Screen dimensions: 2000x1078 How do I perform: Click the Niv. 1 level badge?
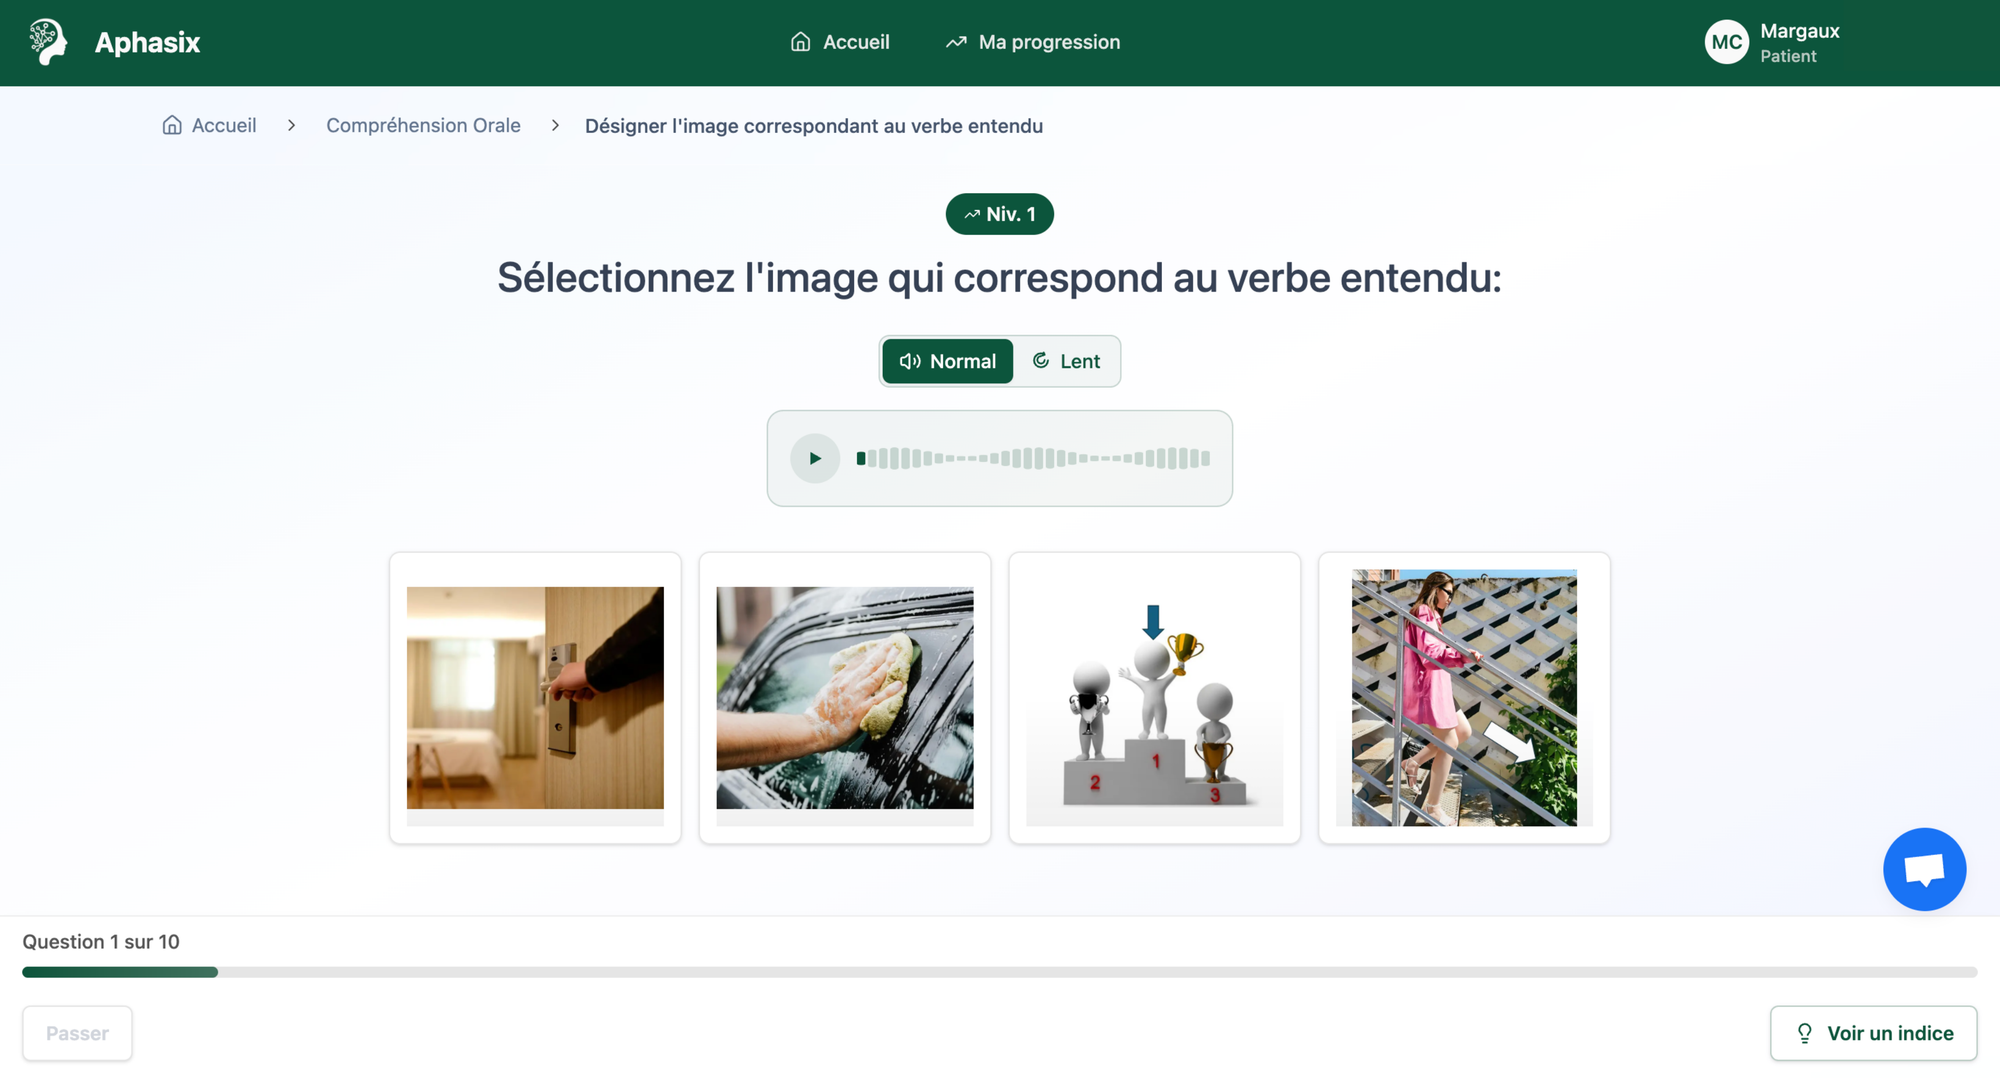pos(999,214)
